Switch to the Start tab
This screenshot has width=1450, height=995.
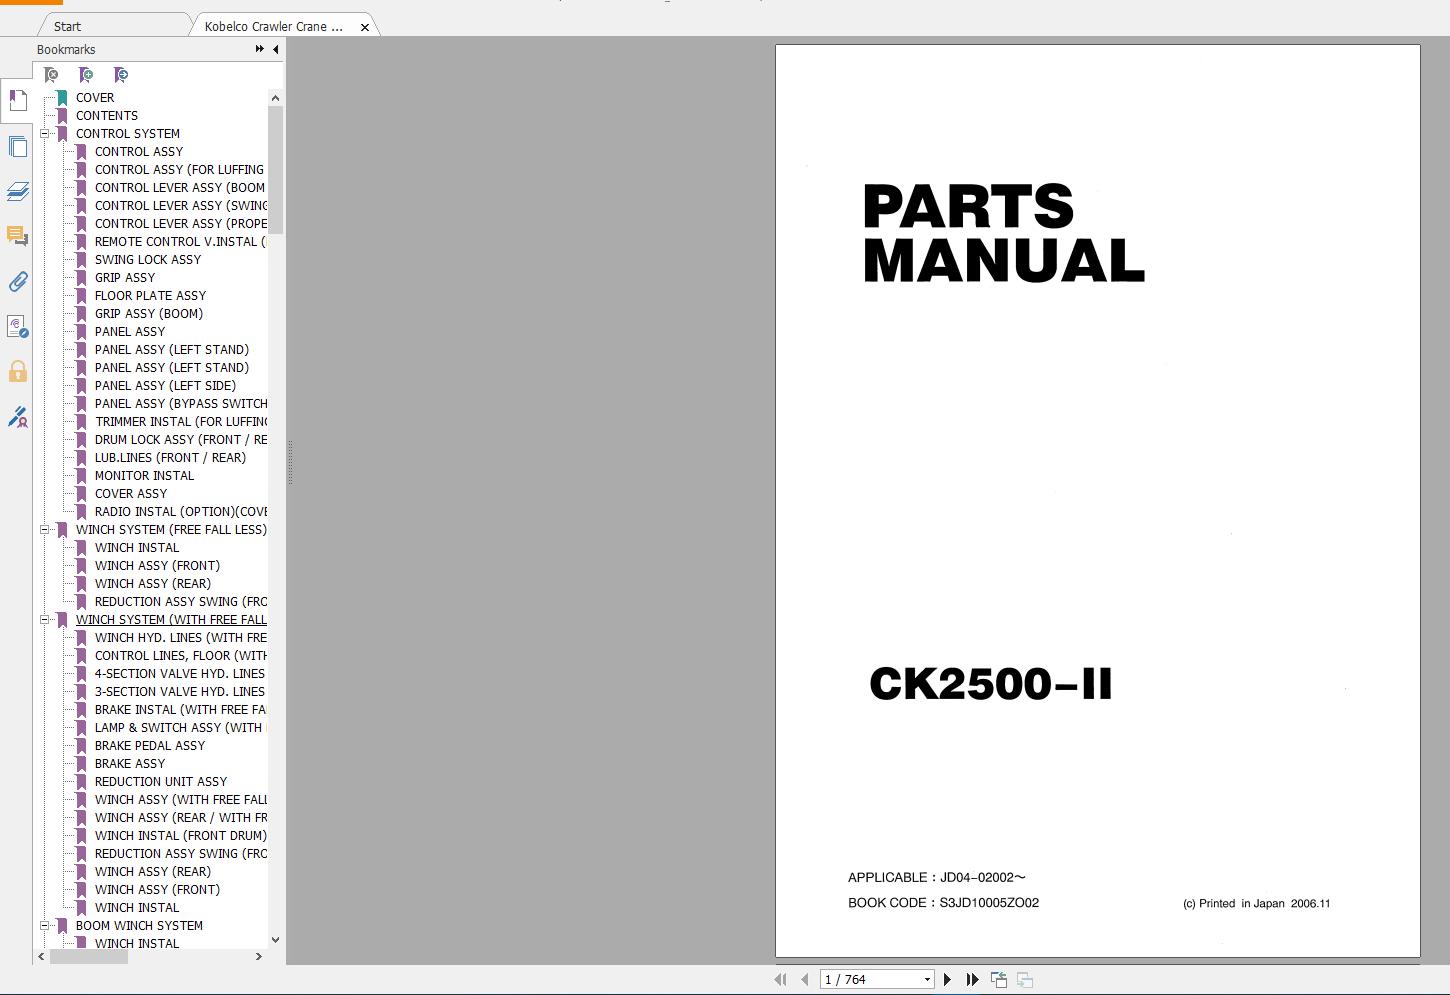(68, 27)
